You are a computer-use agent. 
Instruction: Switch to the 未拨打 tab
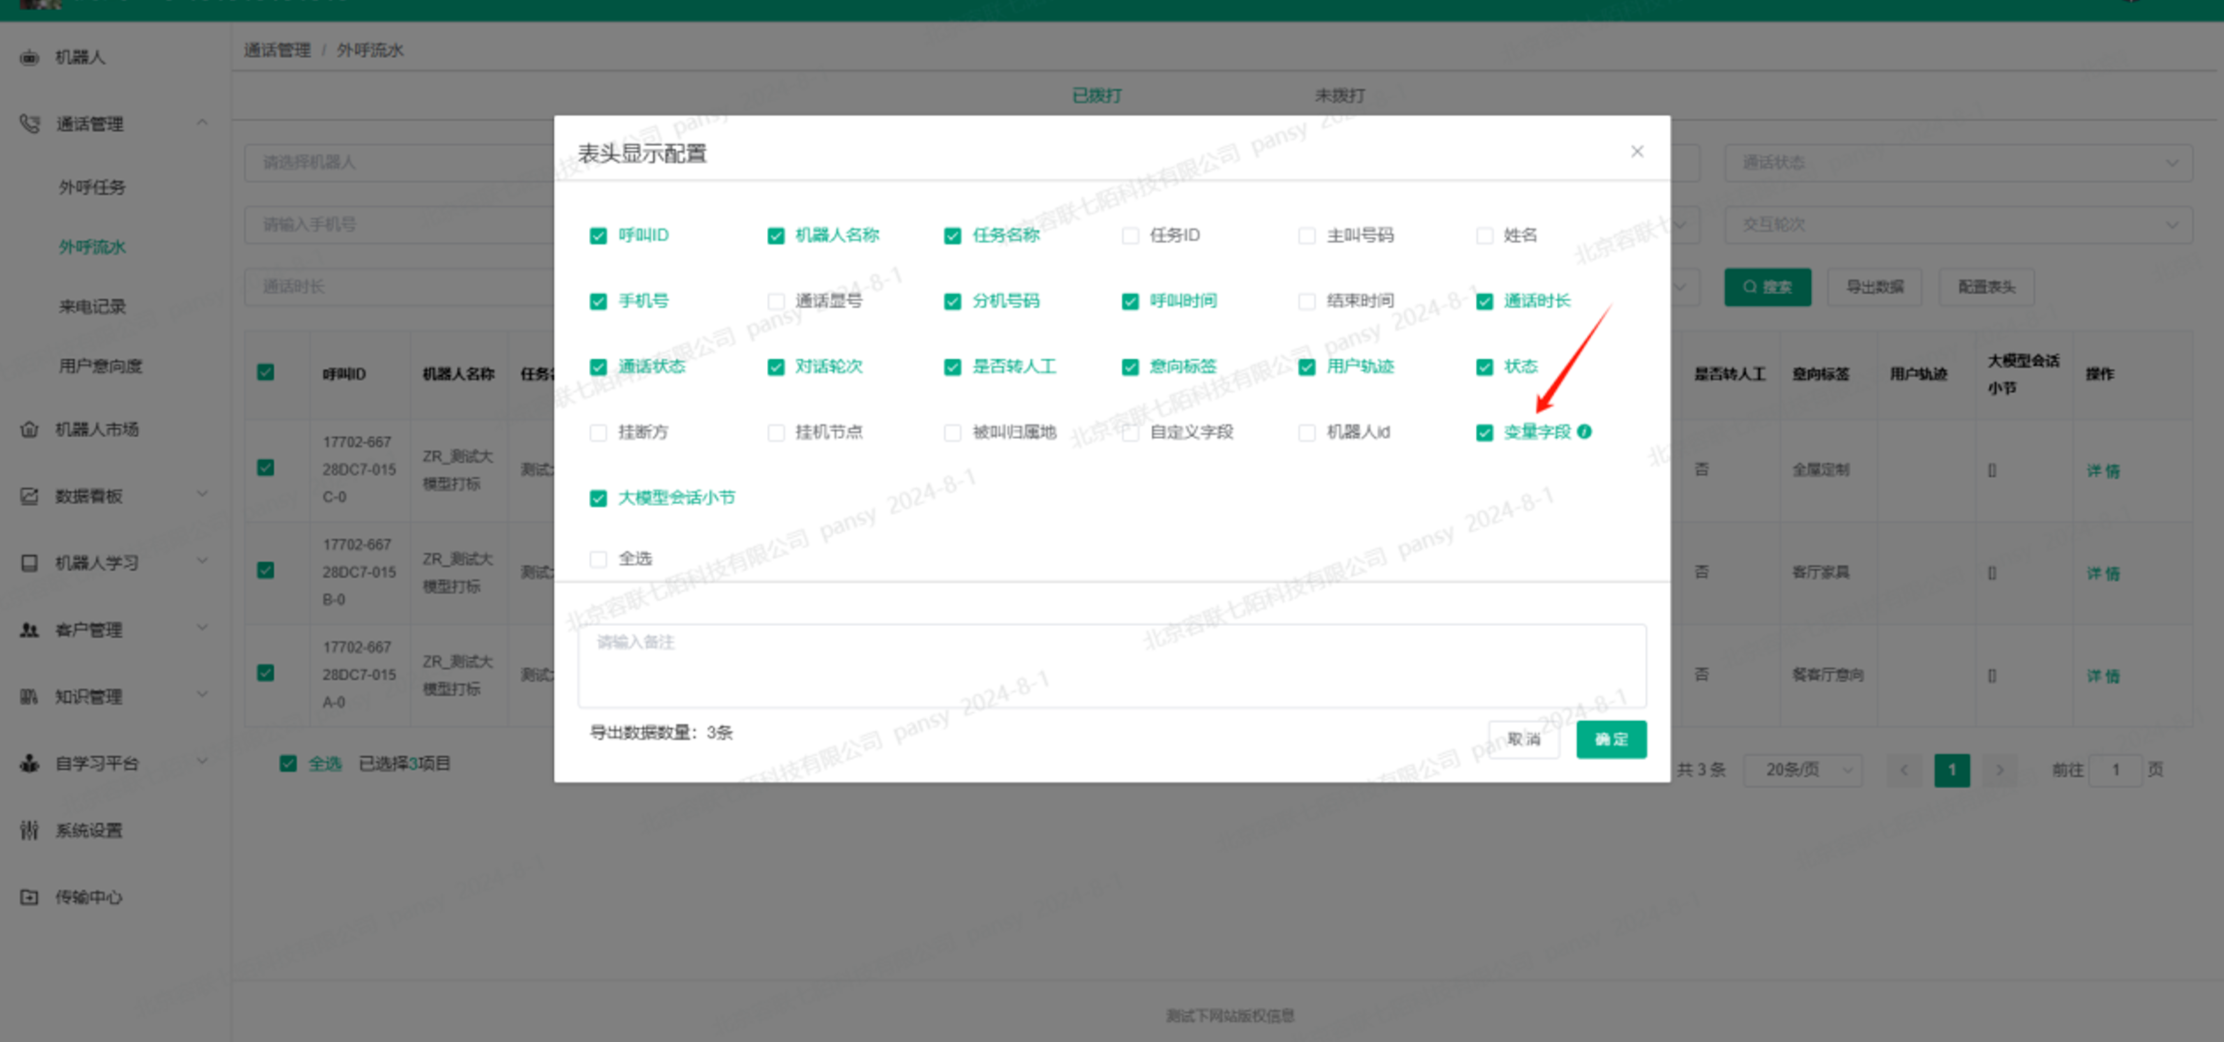pos(1339,96)
